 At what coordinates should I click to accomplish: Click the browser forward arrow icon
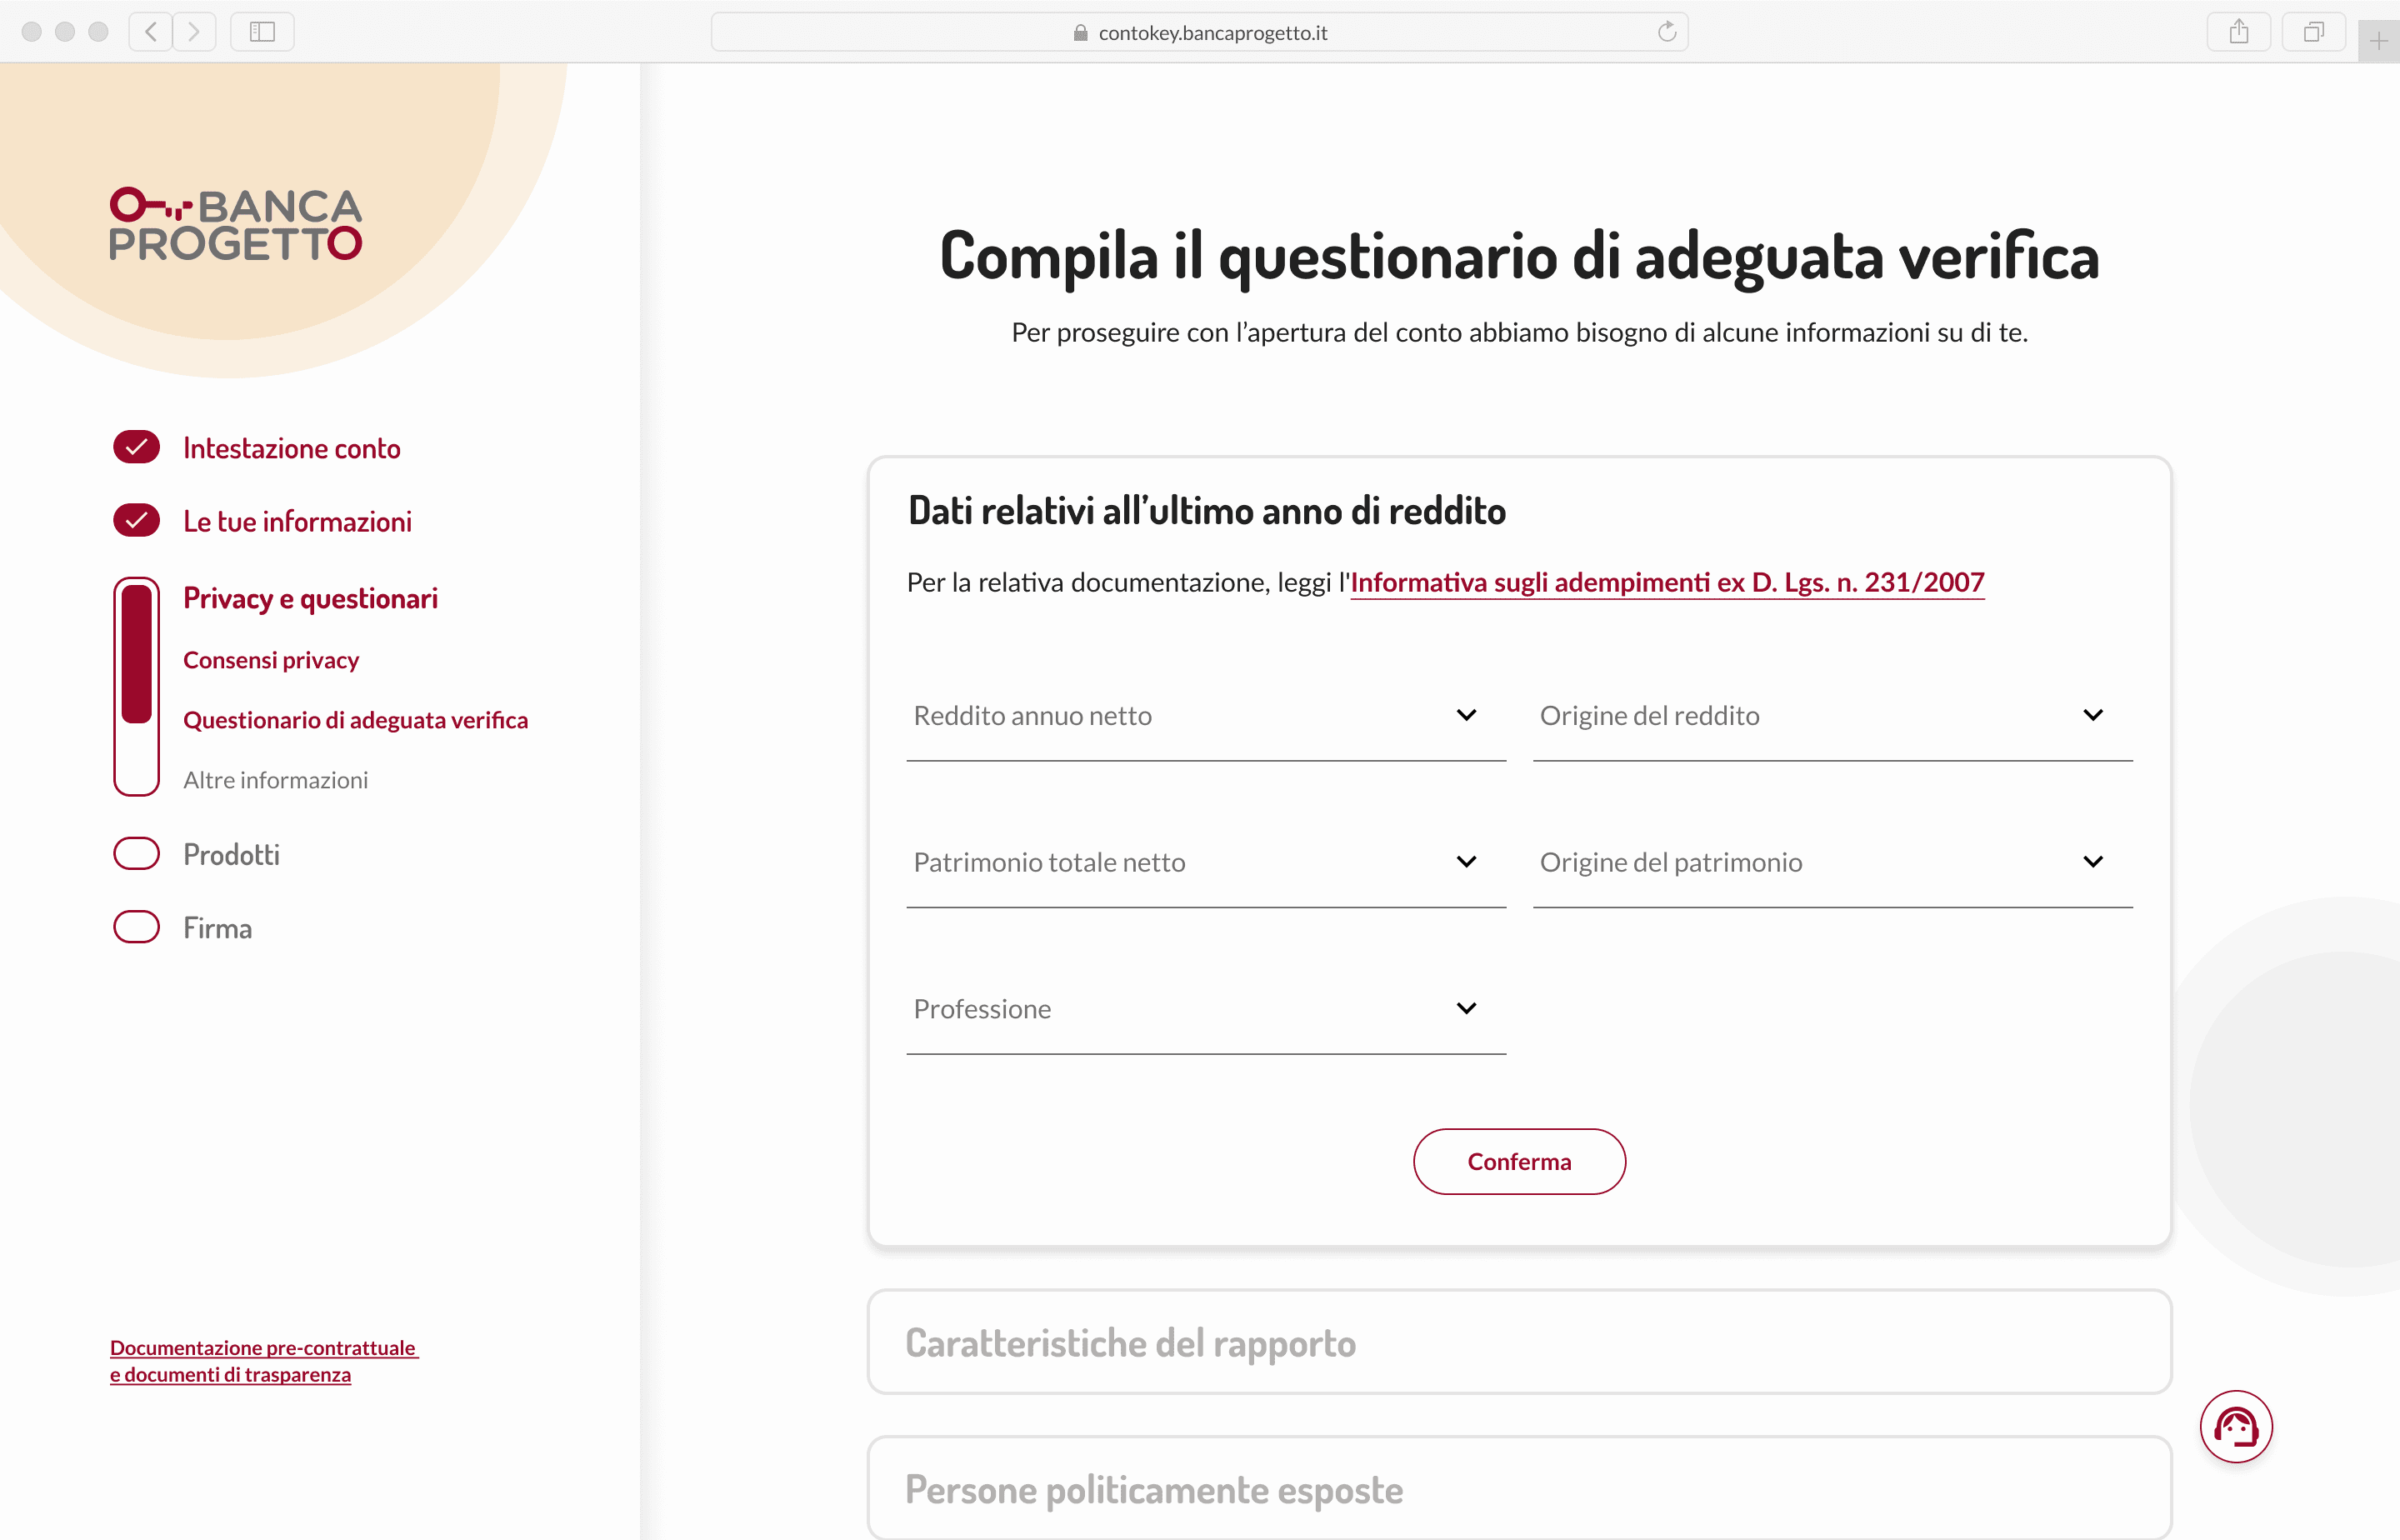(x=194, y=32)
